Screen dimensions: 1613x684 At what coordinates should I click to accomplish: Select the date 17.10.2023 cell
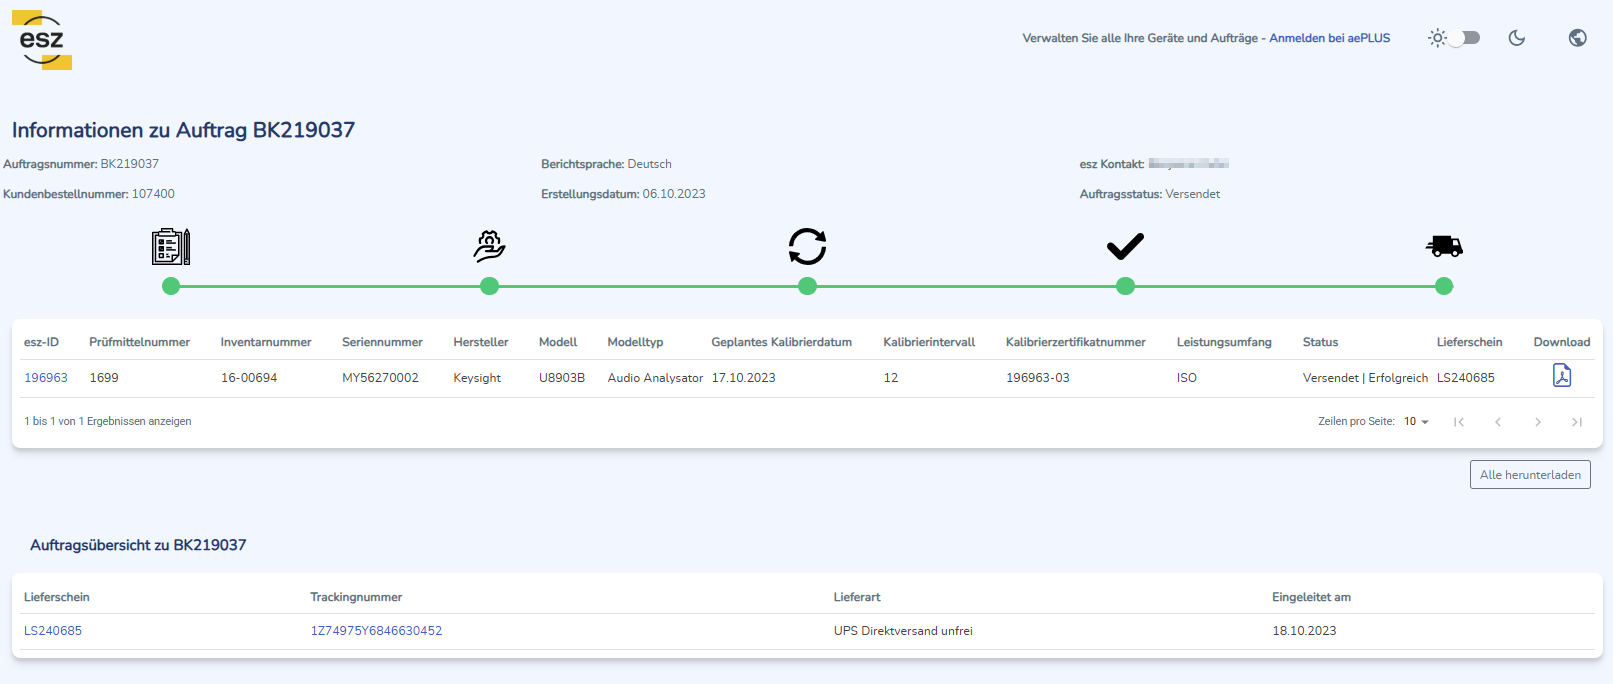pos(743,378)
